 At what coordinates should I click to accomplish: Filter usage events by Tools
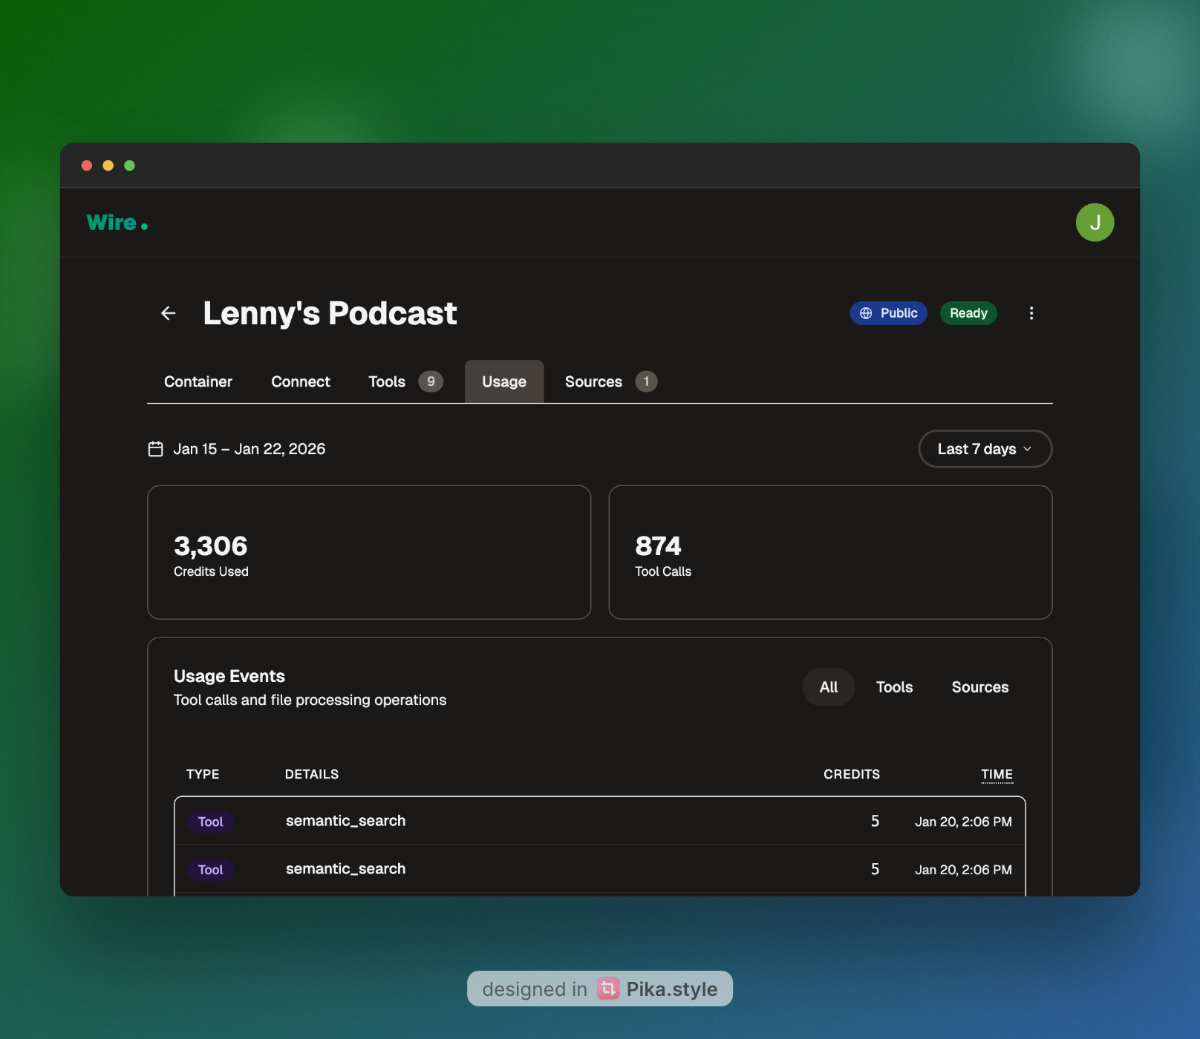point(894,687)
